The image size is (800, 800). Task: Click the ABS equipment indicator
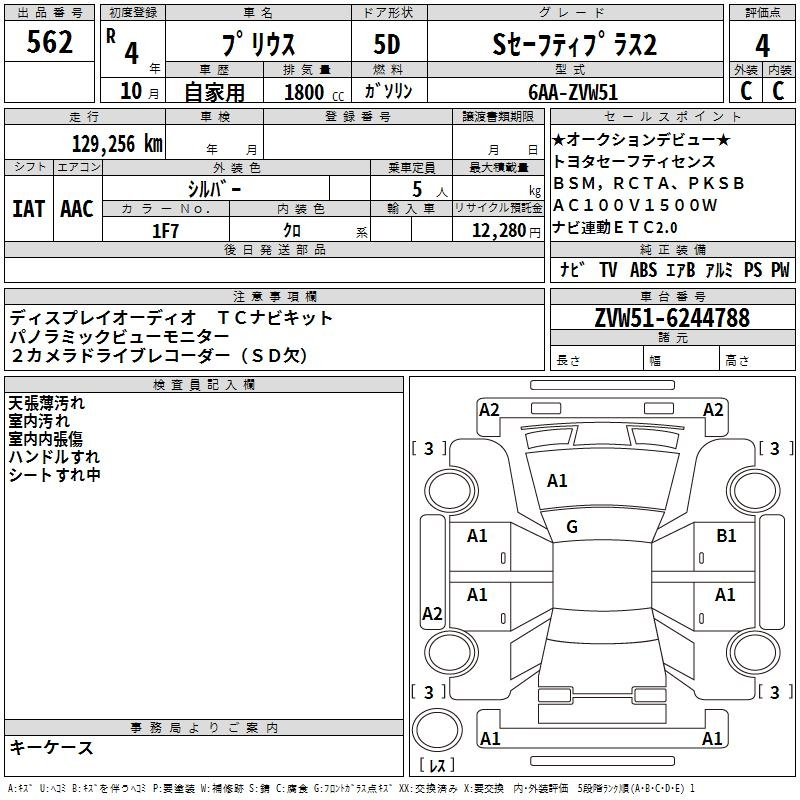click(642, 269)
